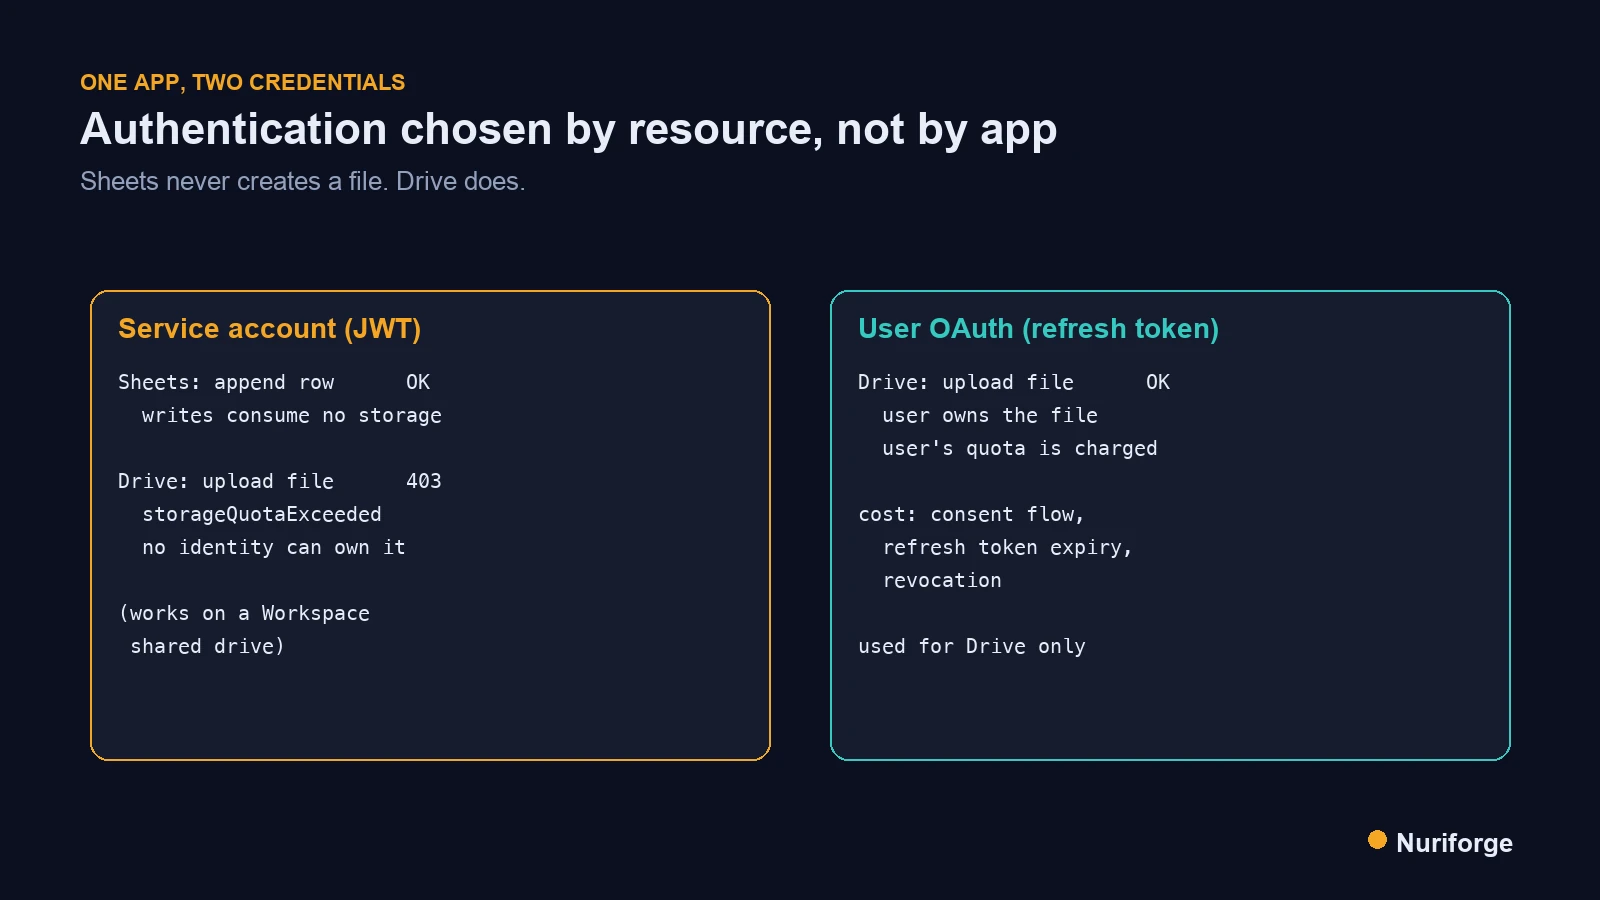This screenshot has height=900, width=1600.
Task: Click 'writes consume no storage' line
Action: [x=291, y=415]
